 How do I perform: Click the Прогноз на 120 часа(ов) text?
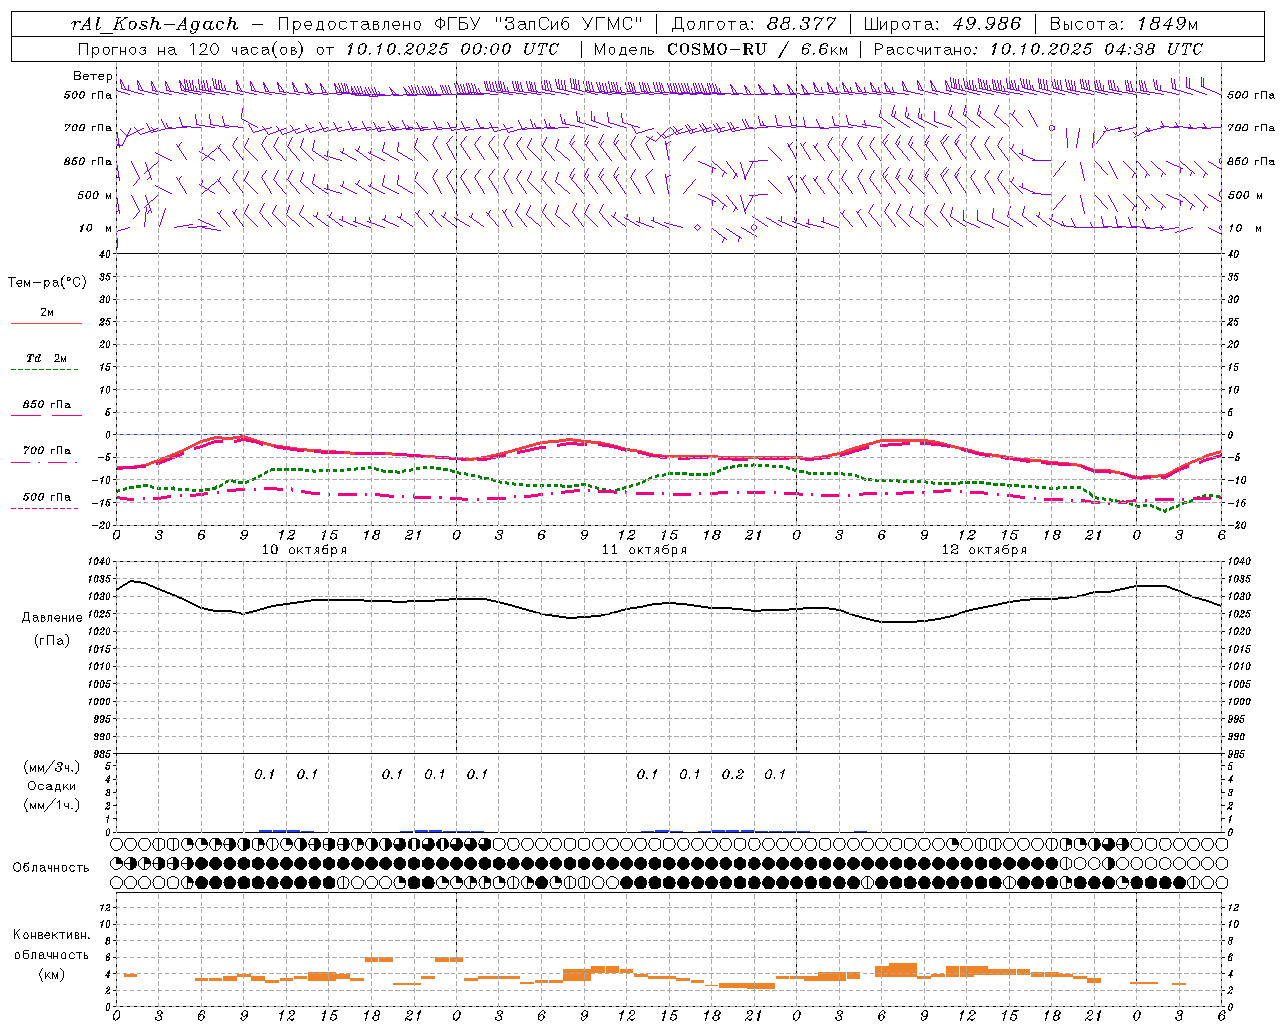(191, 48)
